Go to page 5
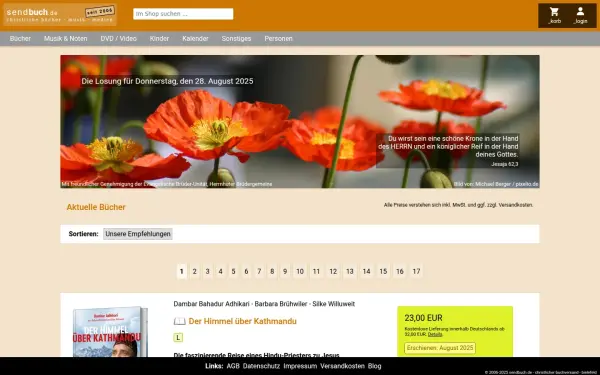This screenshot has height=375, width=600. pos(233,271)
